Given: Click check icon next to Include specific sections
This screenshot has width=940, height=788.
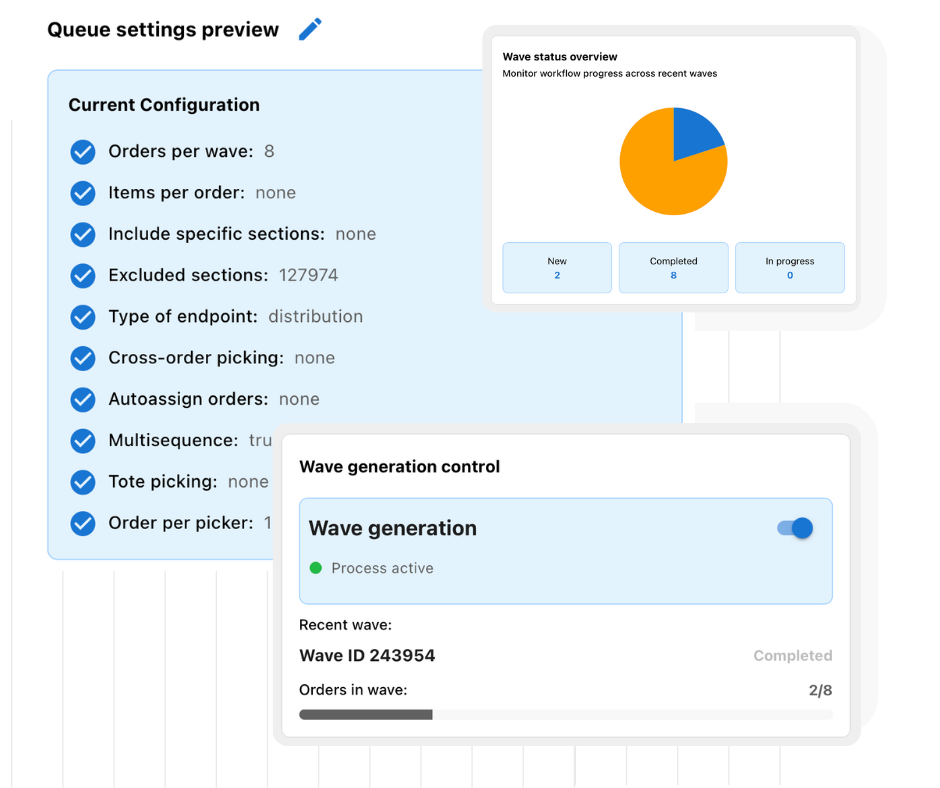Looking at the screenshot, I should 83,234.
